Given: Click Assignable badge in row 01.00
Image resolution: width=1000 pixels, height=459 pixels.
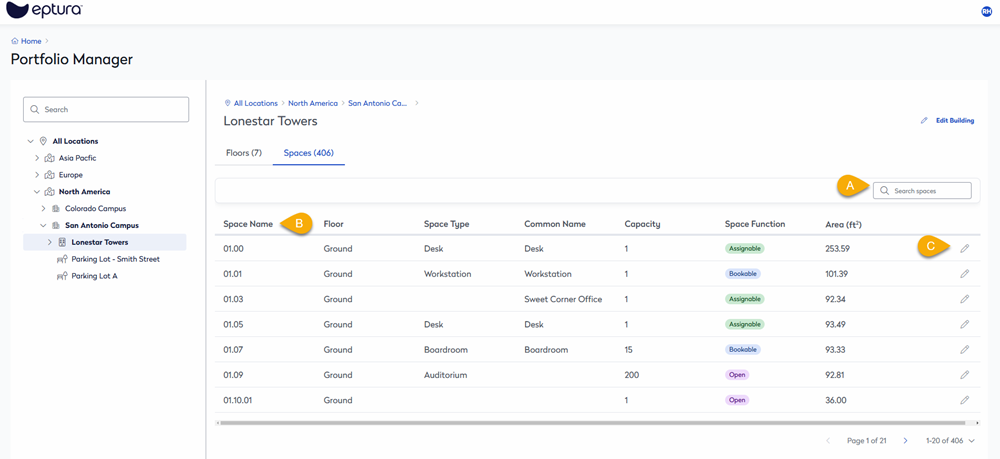Looking at the screenshot, I should coord(744,248).
